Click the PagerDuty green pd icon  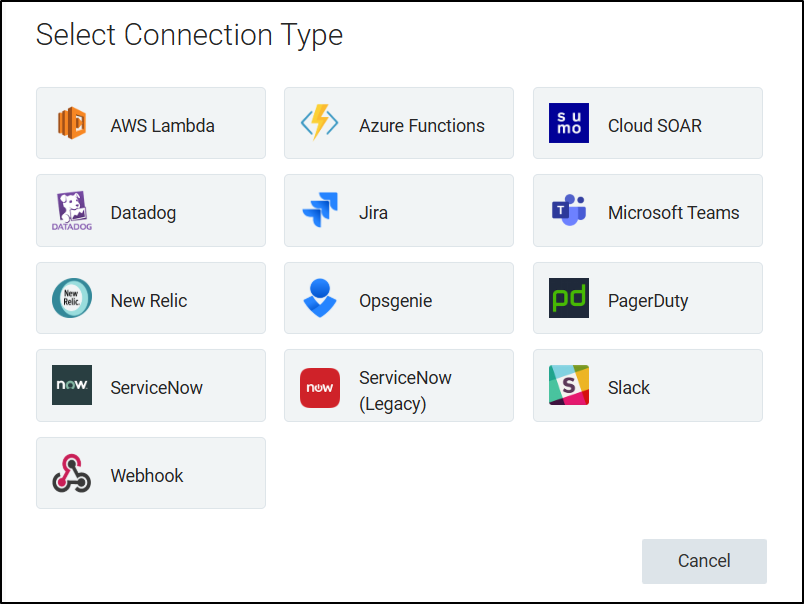pos(569,298)
